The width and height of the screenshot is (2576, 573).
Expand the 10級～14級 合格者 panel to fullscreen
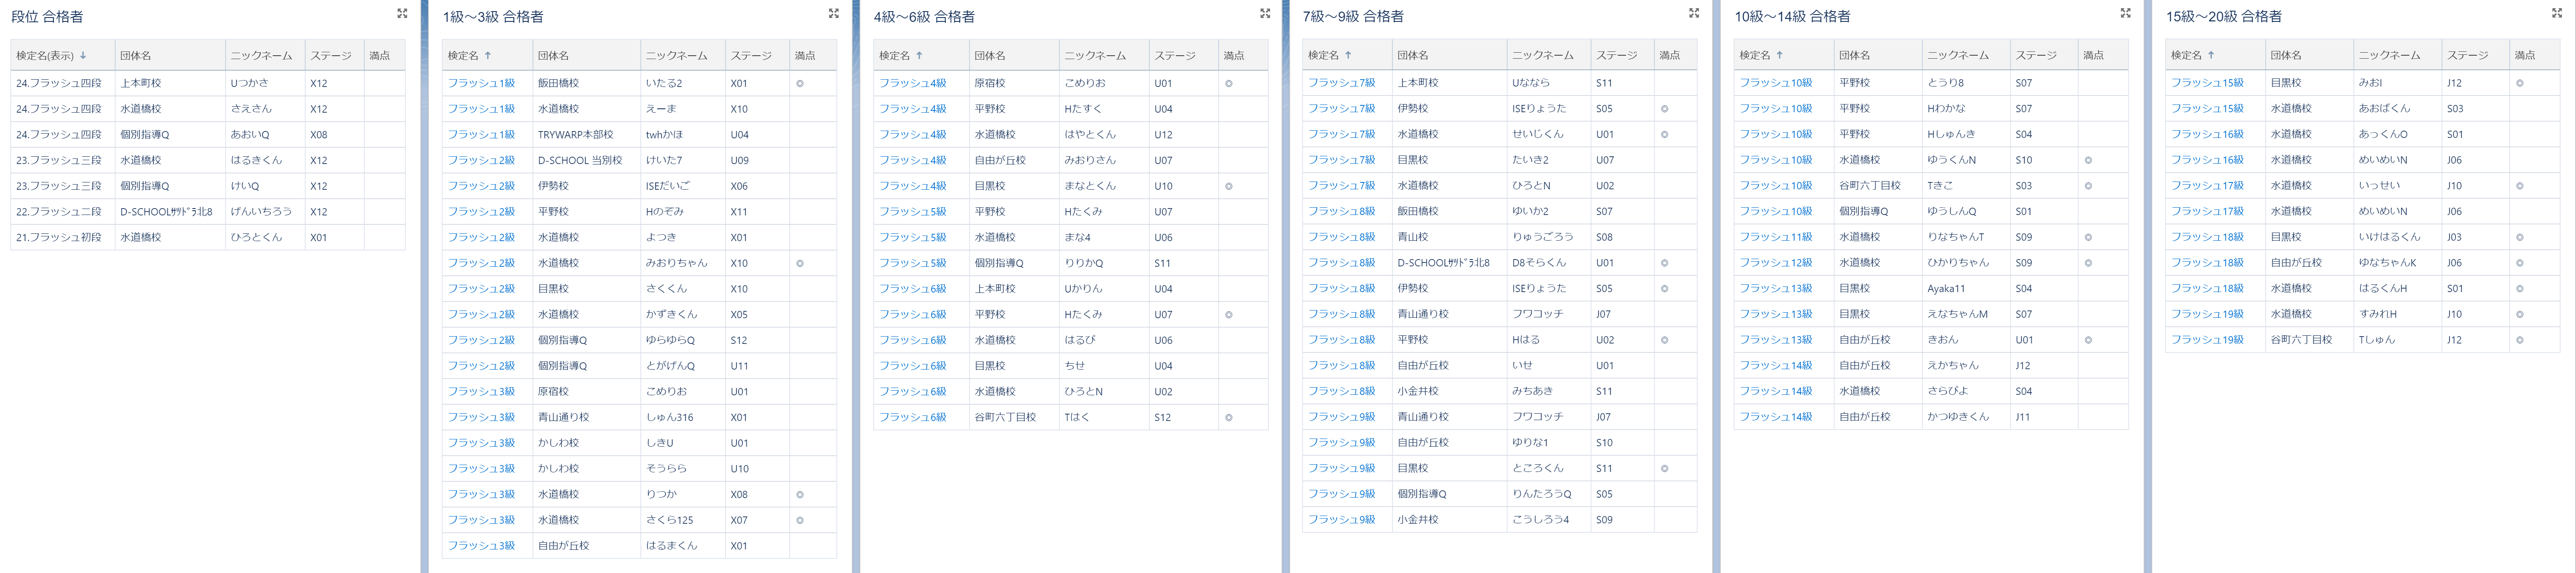tap(2125, 13)
